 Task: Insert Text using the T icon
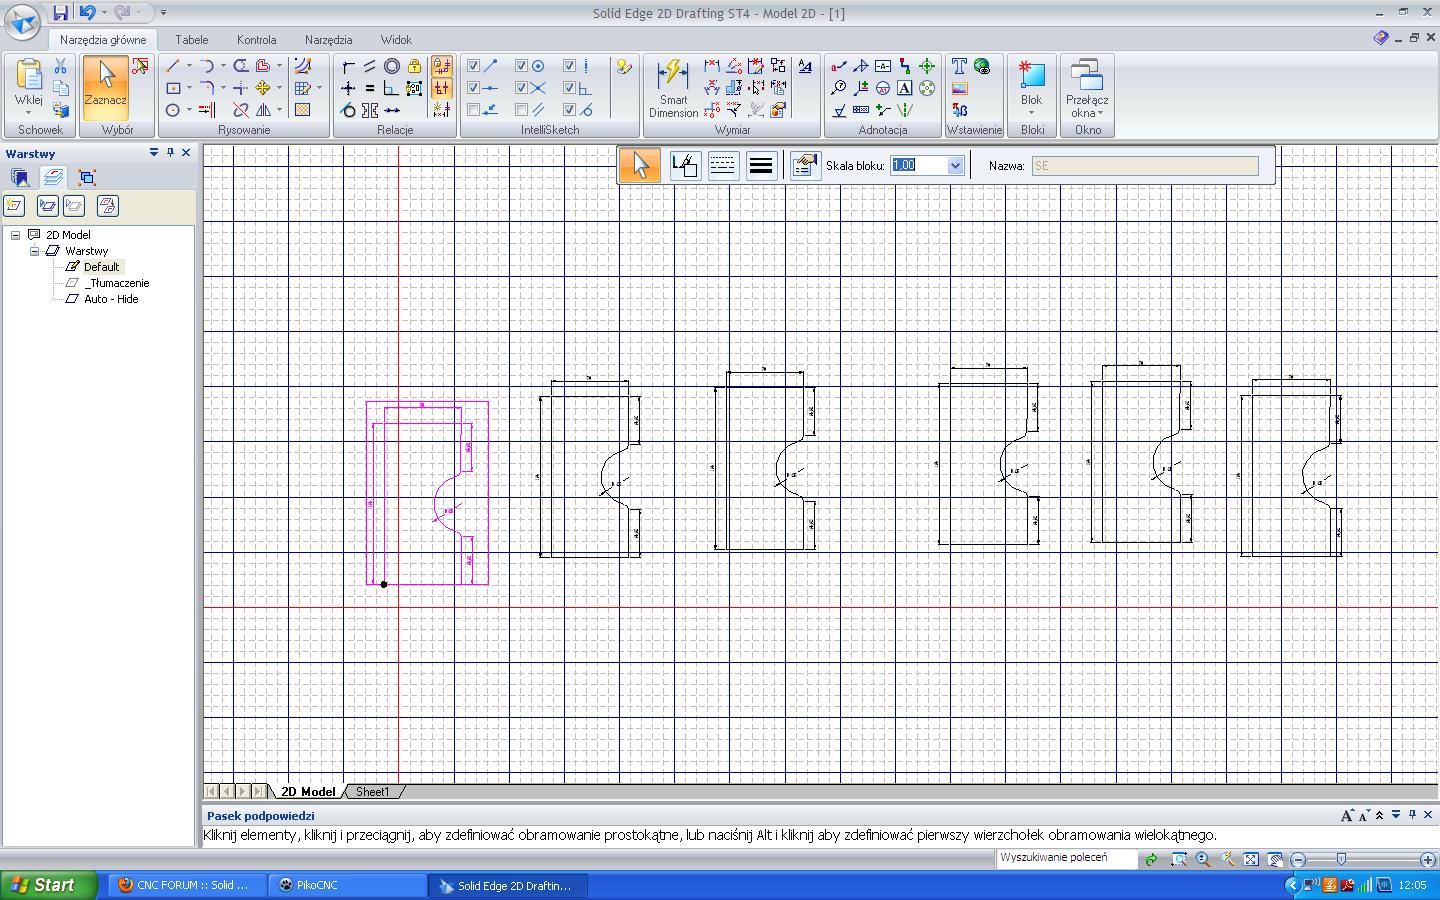[959, 66]
